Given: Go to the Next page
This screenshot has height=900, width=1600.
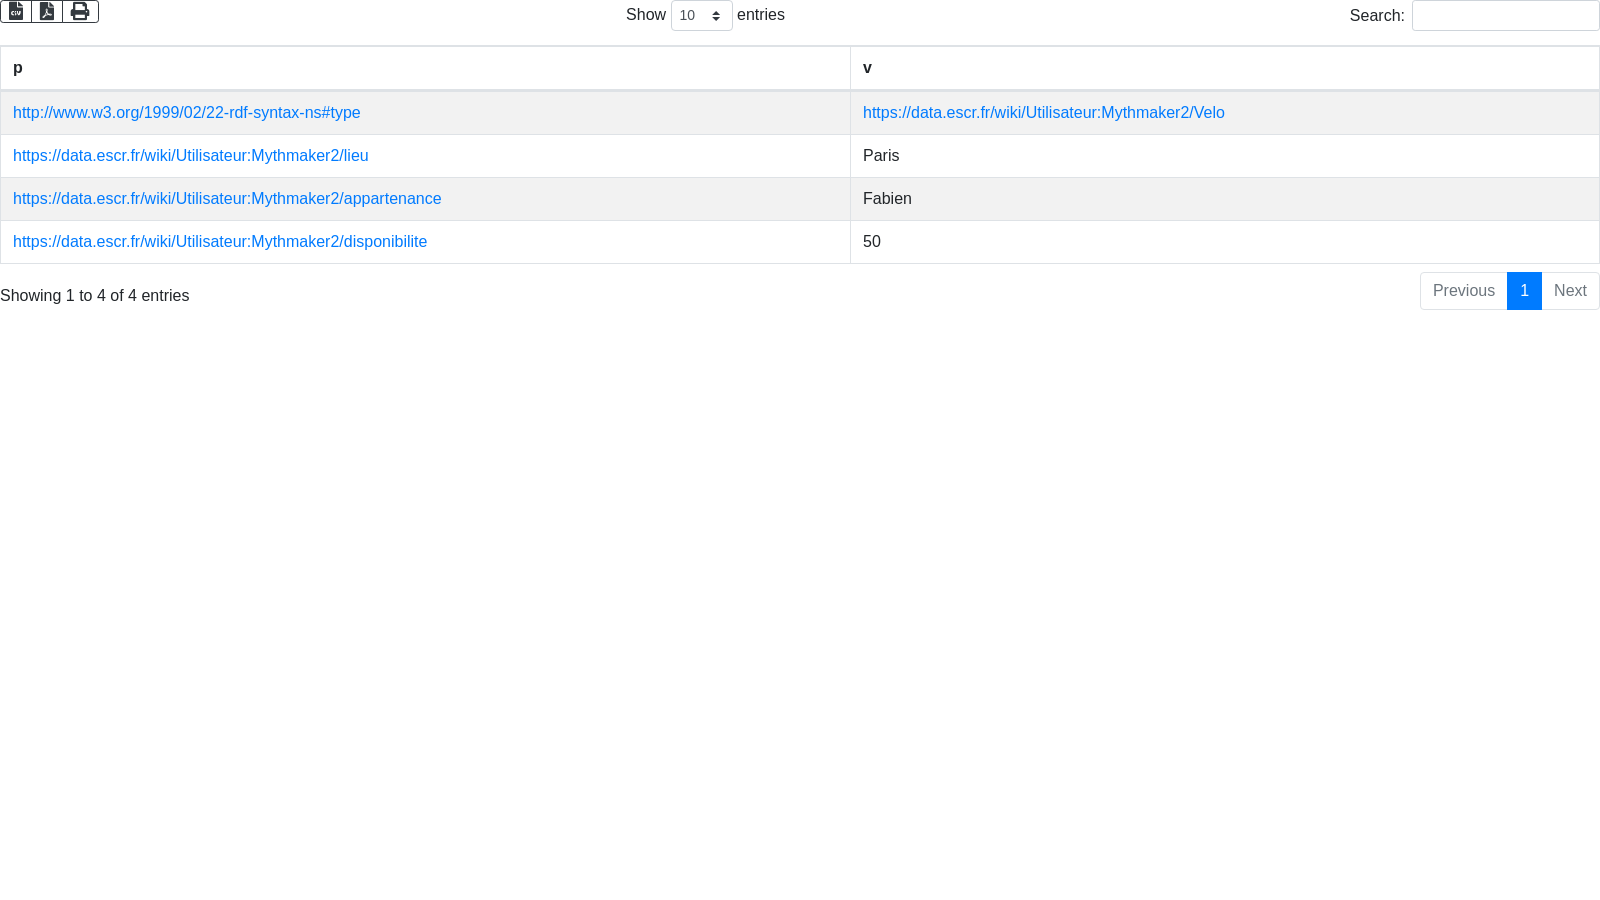Looking at the screenshot, I should (1570, 291).
